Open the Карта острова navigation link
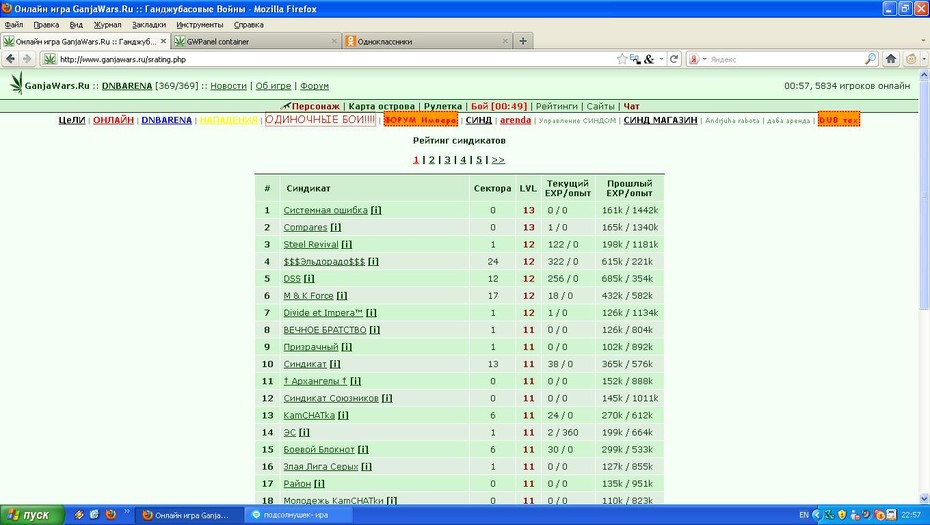 pyautogui.click(x=381, y=106)
